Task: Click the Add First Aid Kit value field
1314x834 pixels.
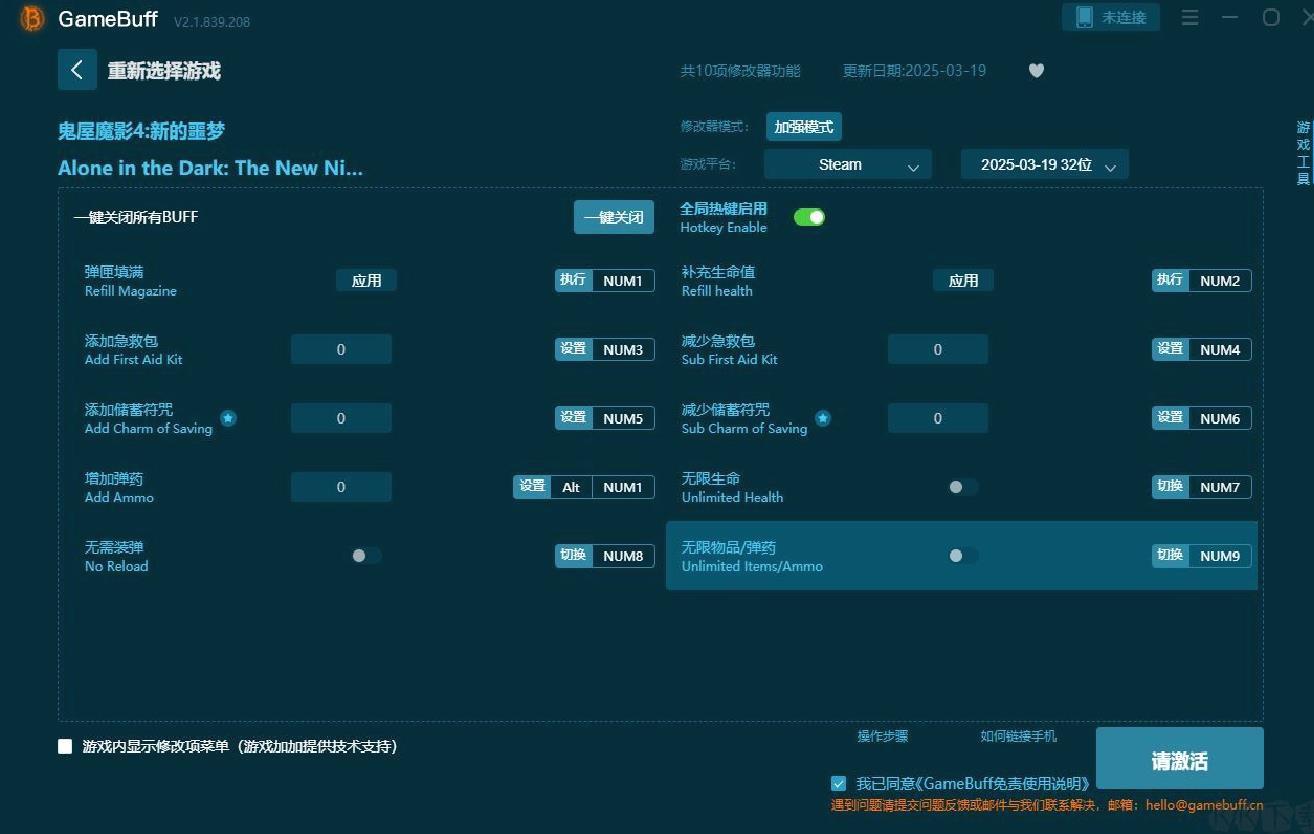Action: [x=341, y=350]
